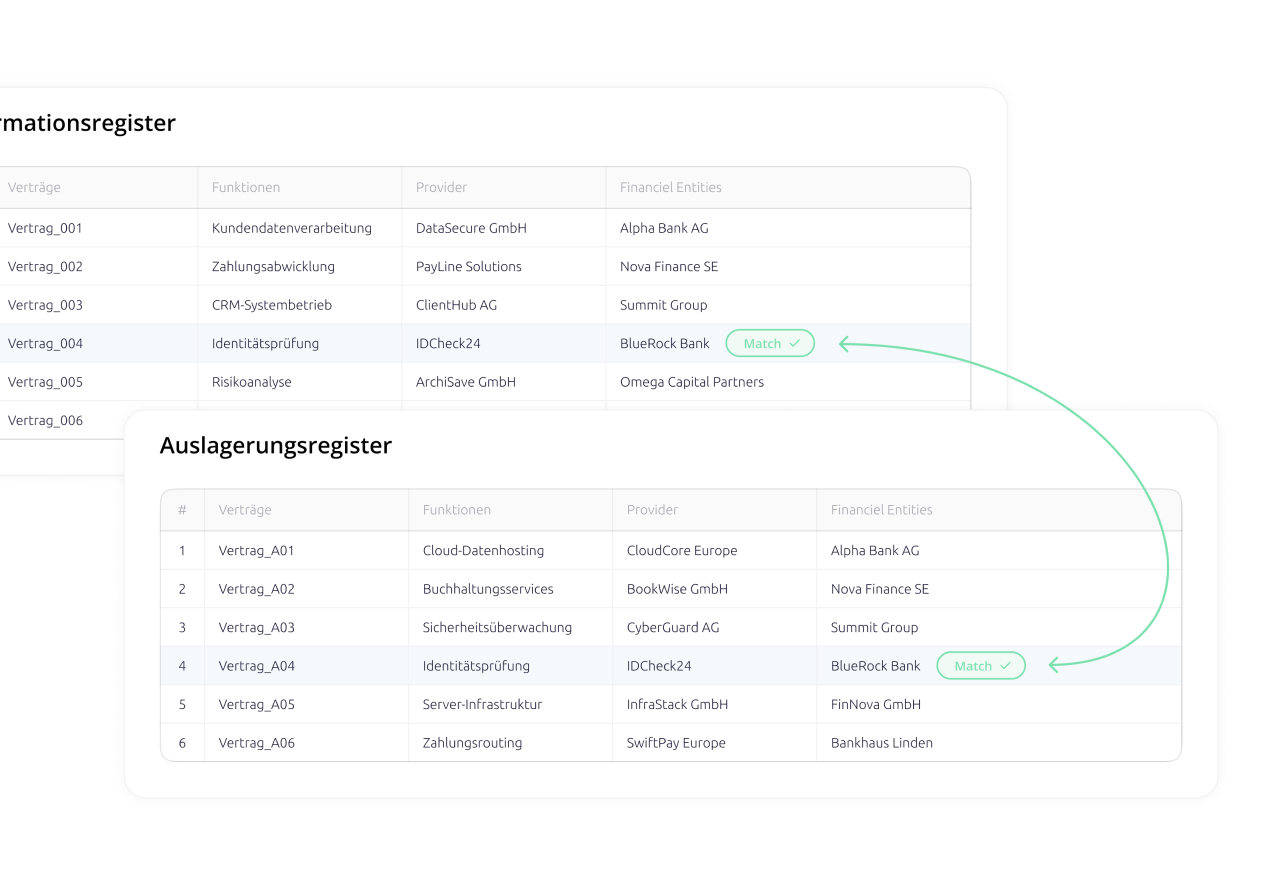Select the Vertrag_003 cell

click(45, 305)
